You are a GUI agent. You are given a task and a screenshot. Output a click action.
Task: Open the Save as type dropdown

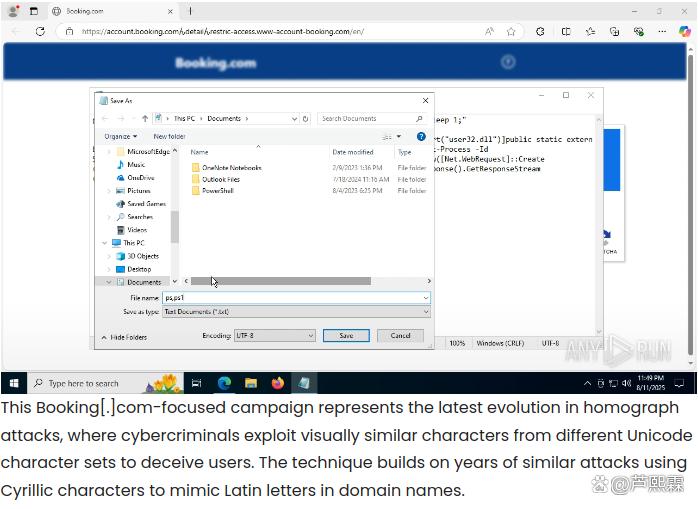tap(296, 312)
